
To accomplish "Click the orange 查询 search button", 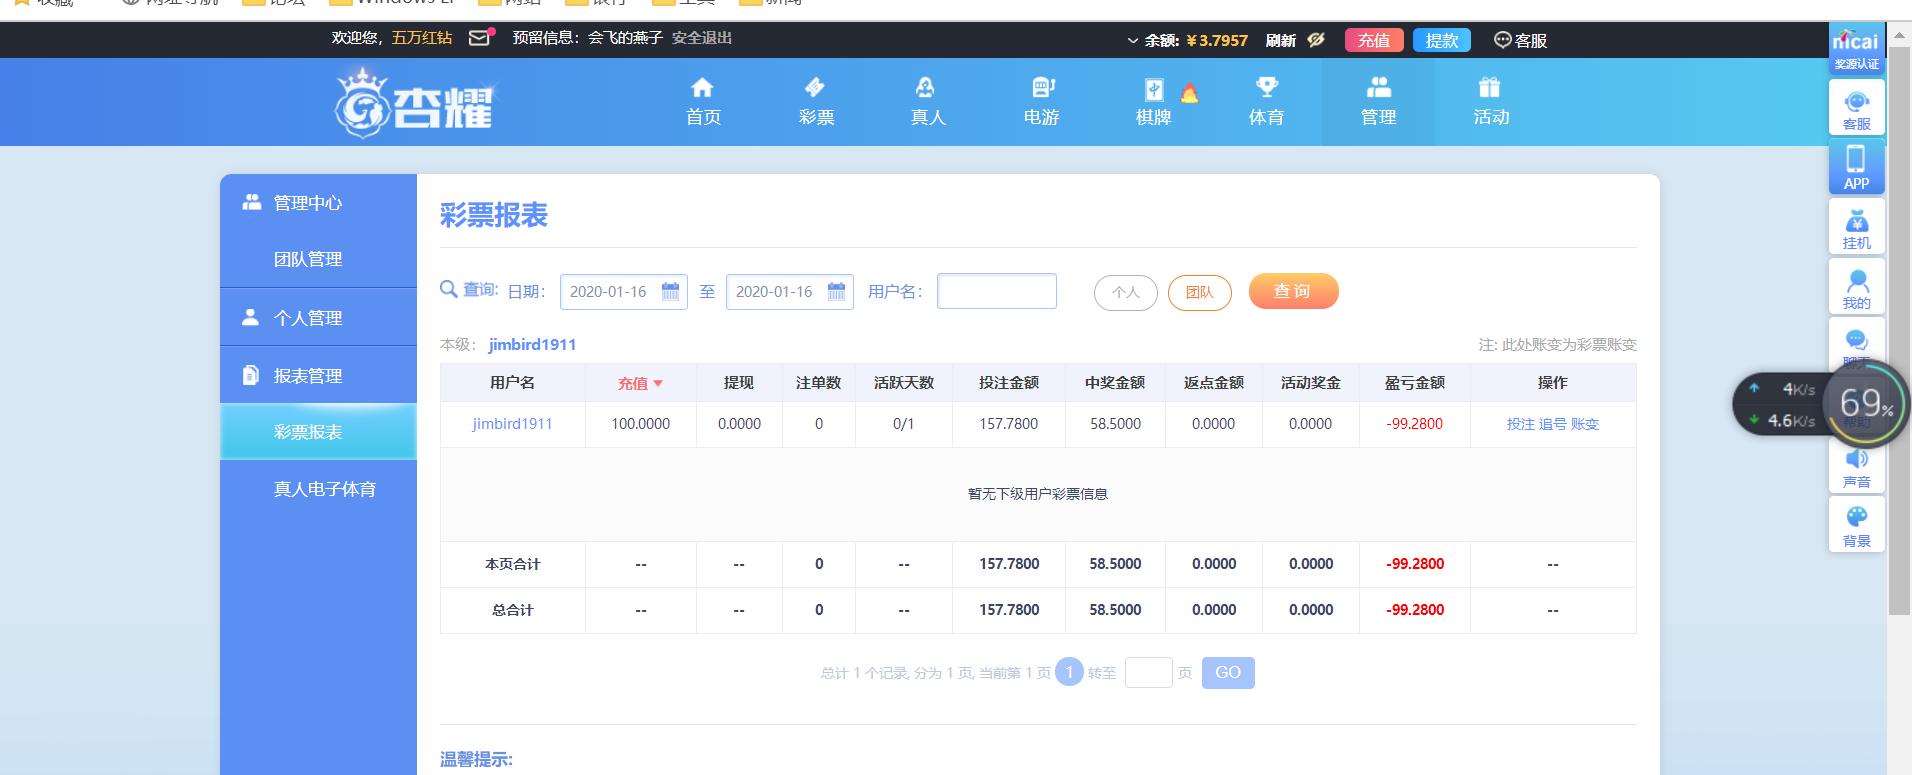I will point(1293,291).
